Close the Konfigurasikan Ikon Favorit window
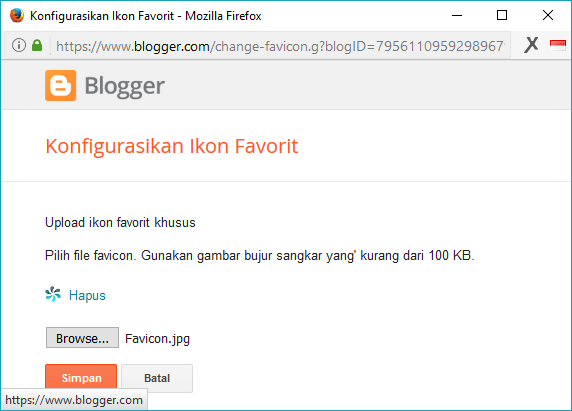The height and width of the screenshot is (411, 572). (548, 15)
